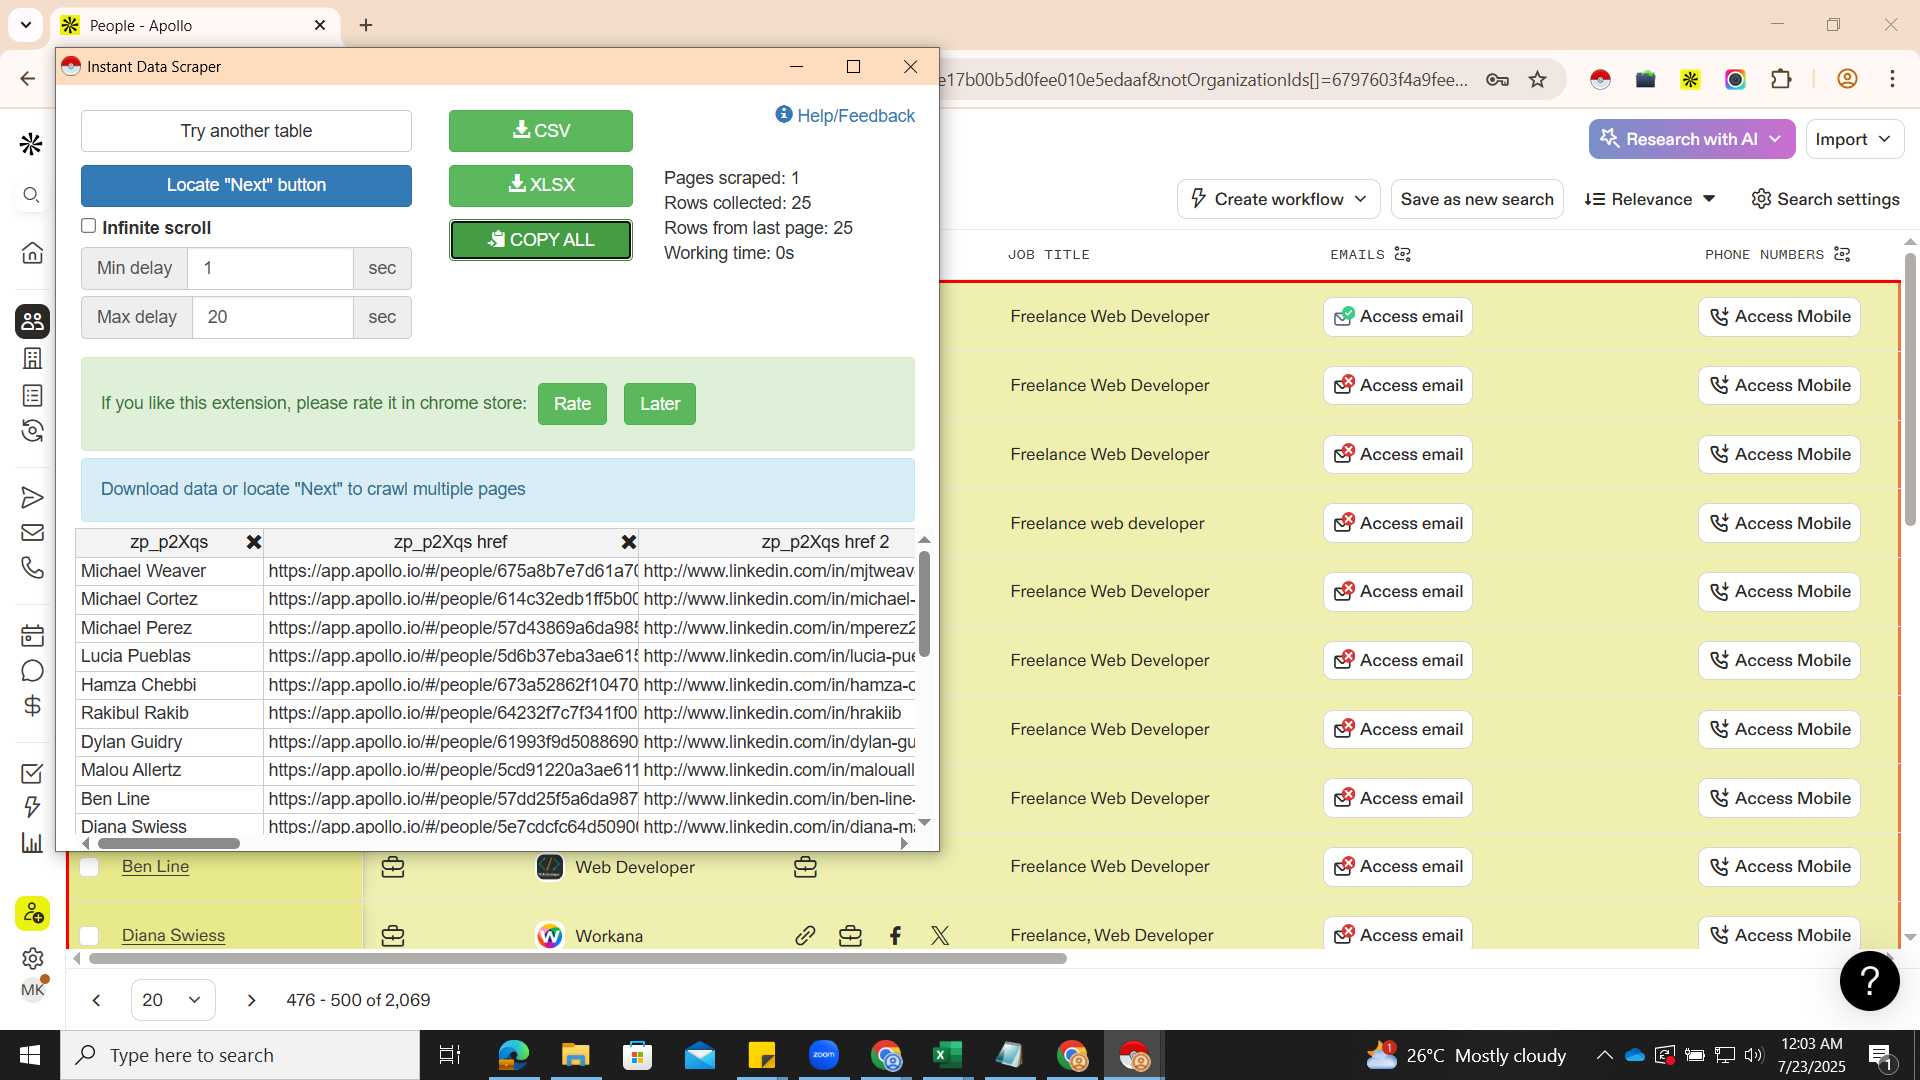The height and width of the screenshot is (1080, 1920).
Task: Click Try another table button
Action: pyautogui.click(x=246, y=131)
